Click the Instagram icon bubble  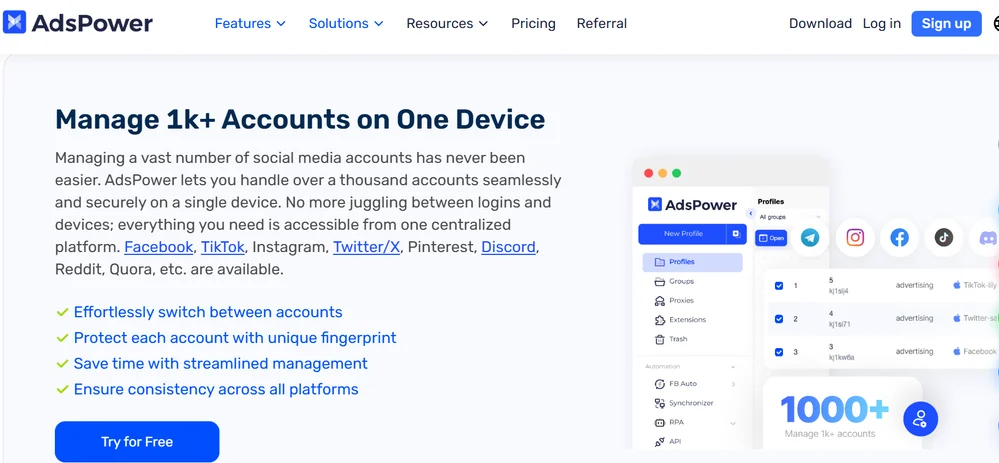coord(855,238)
